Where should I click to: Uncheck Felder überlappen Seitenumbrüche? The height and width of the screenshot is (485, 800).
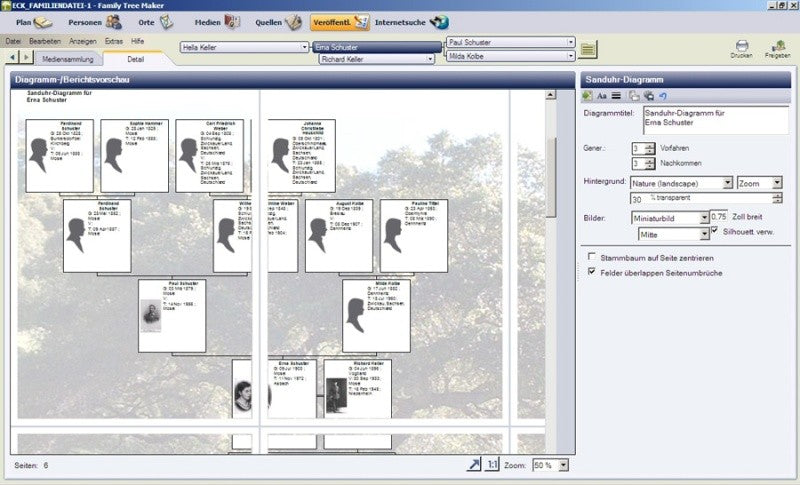pyautogui.click(x=592, y=271)
